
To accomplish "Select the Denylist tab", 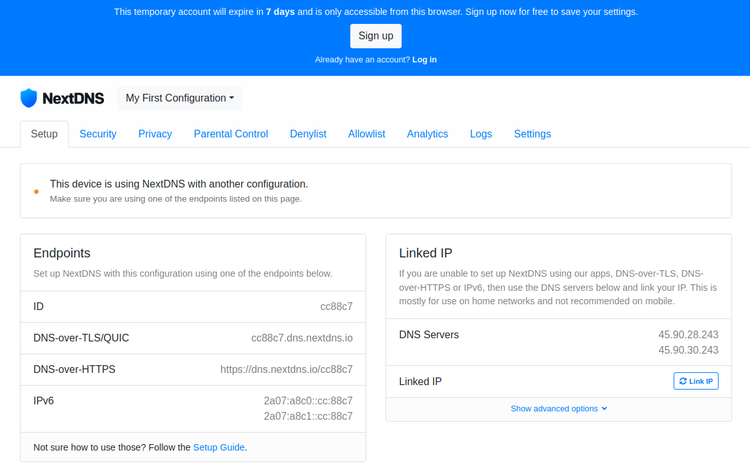I will coord(308,134).
